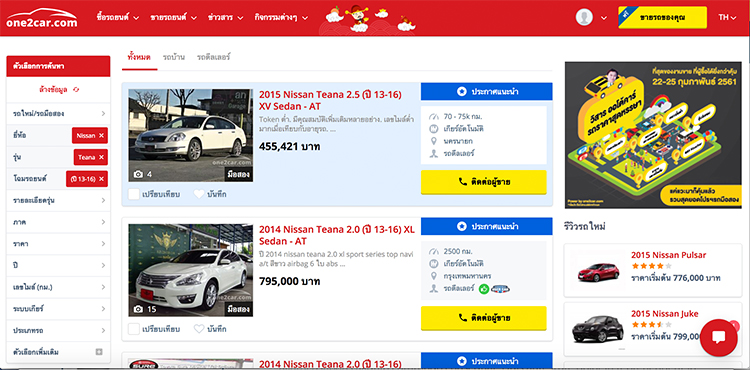750x370 pixels.
Task: Open the TH language dropdown
Action: (727, 18)
